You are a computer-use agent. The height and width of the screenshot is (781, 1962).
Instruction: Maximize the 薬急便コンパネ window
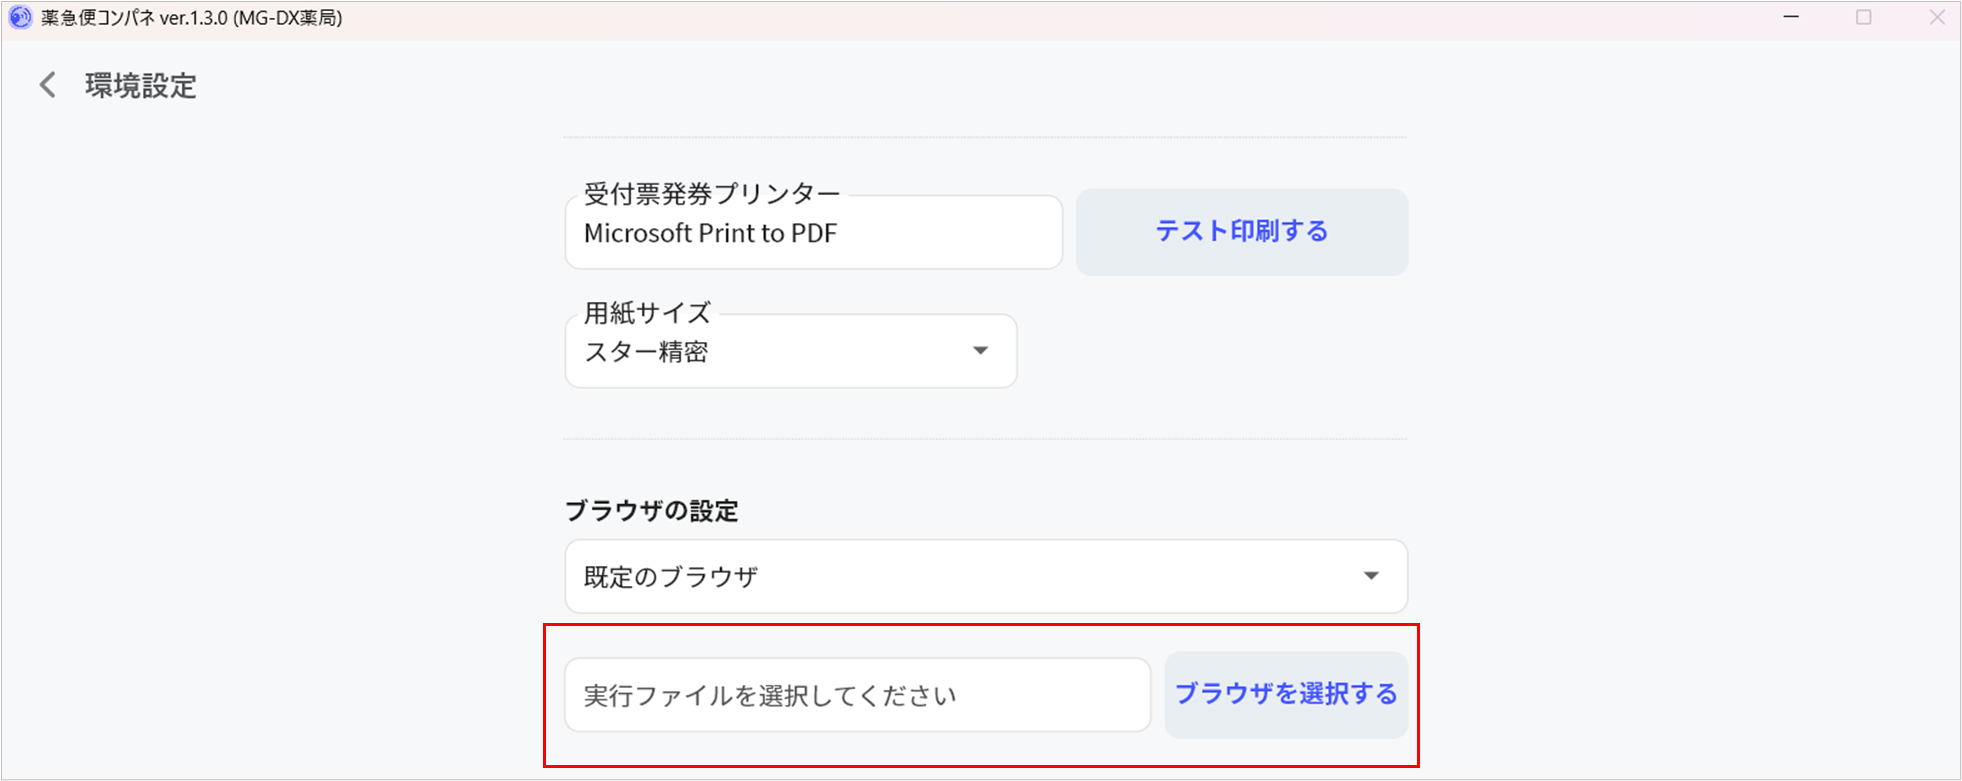[1864, 18]
